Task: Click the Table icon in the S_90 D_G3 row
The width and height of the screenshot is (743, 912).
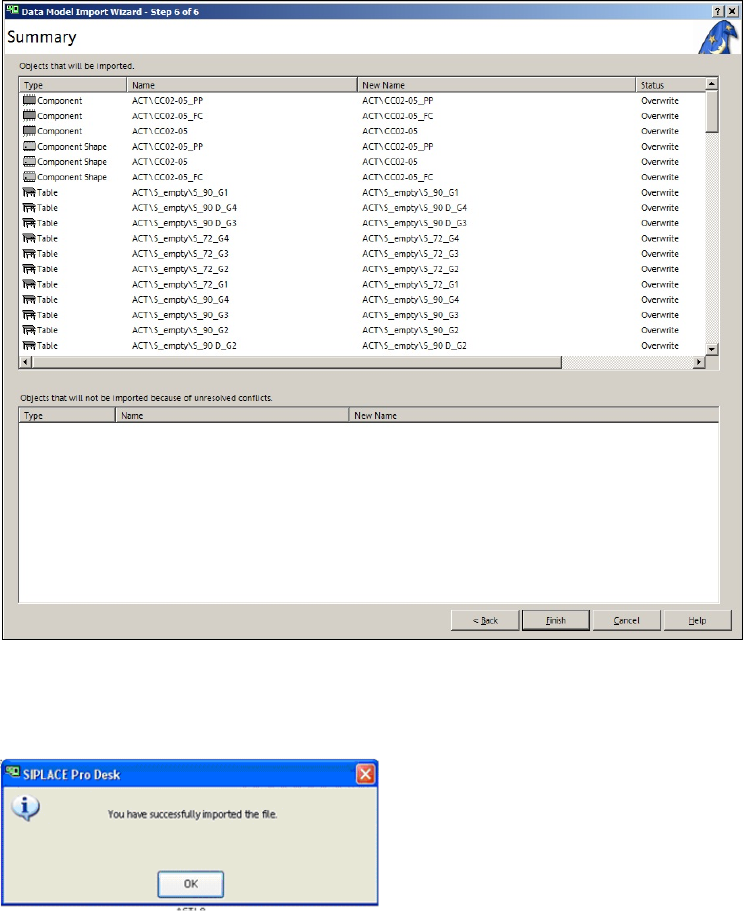Action: [x=29, y=222]
